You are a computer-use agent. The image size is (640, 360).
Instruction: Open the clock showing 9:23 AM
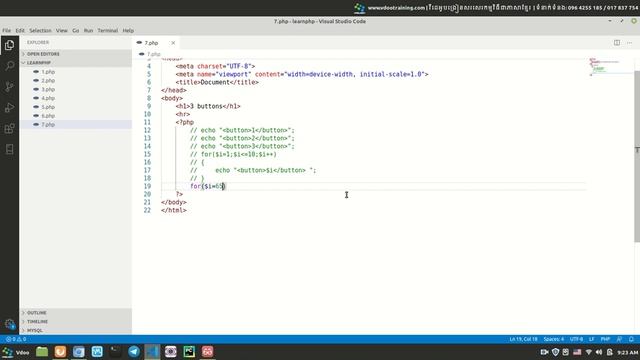pos(627,352)
